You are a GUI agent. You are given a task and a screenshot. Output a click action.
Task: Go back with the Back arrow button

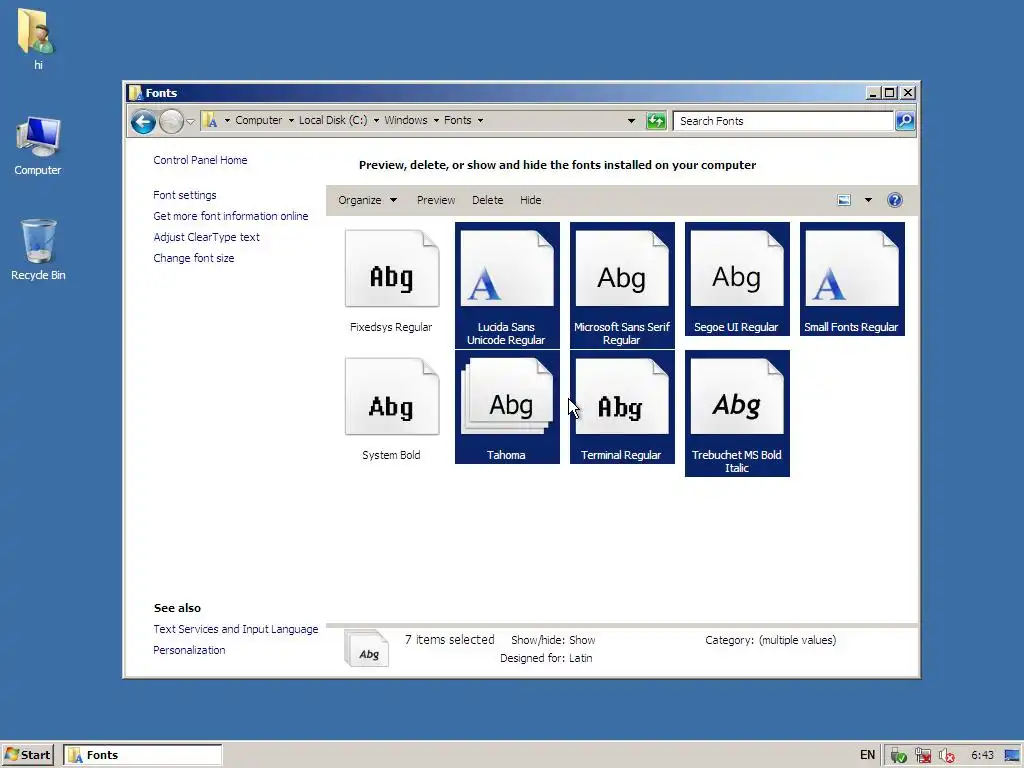(x=143, y=121)
